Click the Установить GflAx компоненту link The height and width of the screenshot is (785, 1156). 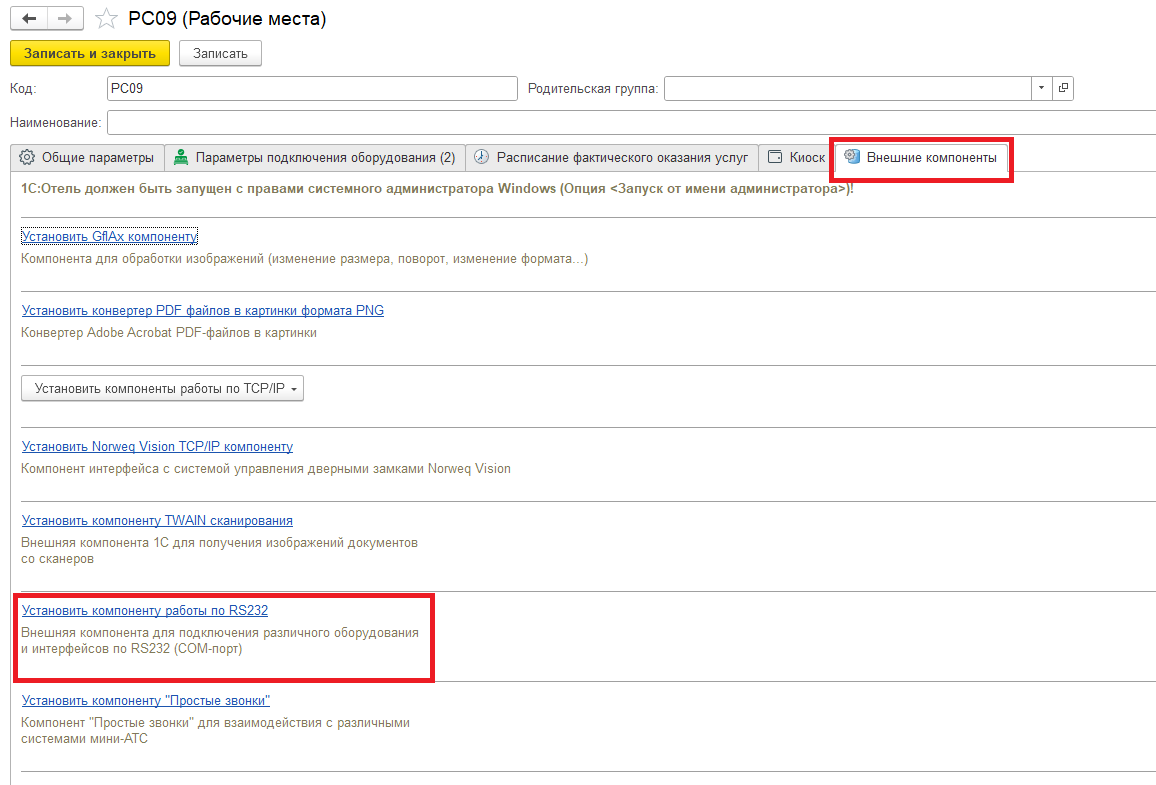[x=109, y=237]
